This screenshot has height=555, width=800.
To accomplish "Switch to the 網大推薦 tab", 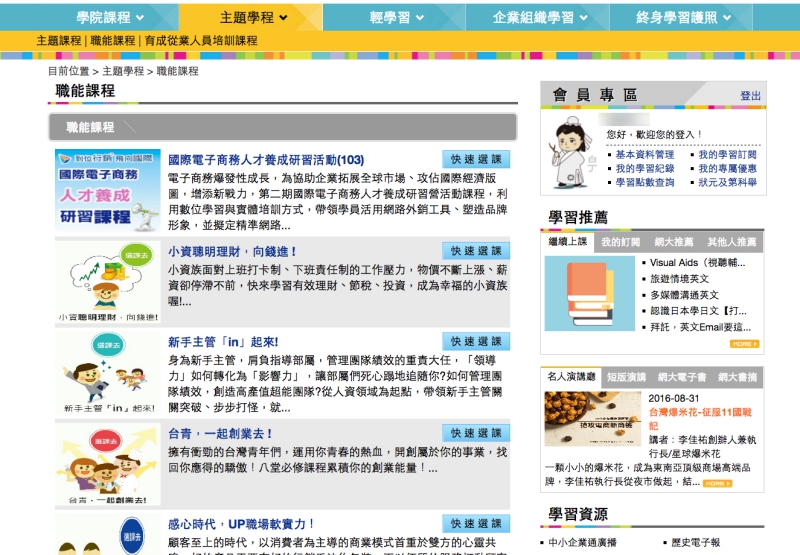I will (x=674, y=242).
